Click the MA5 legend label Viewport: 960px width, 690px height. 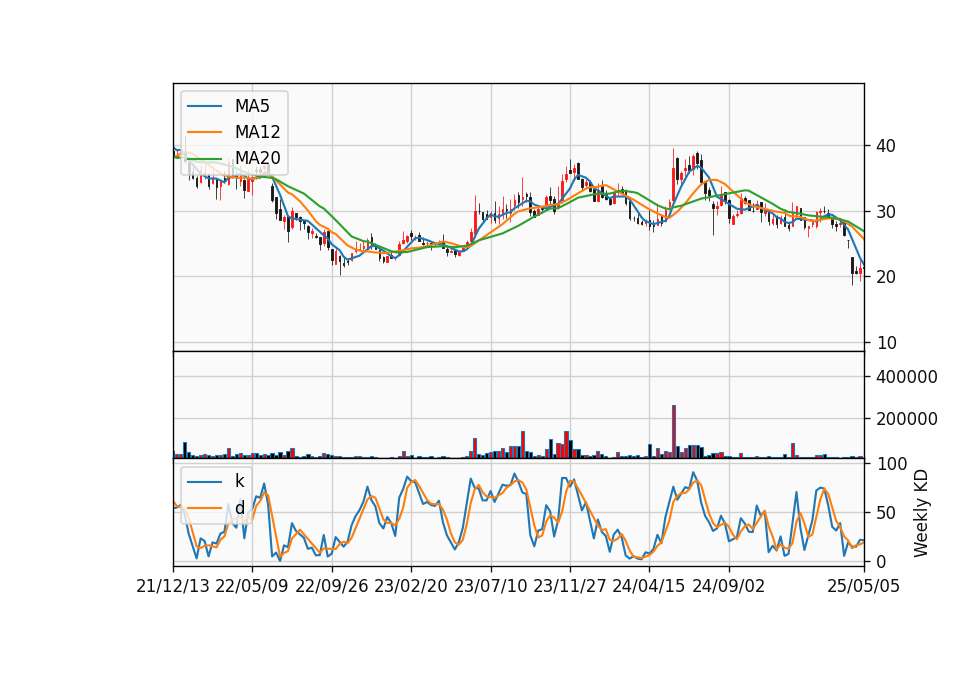pyautogui.click(x=252, y=106)
